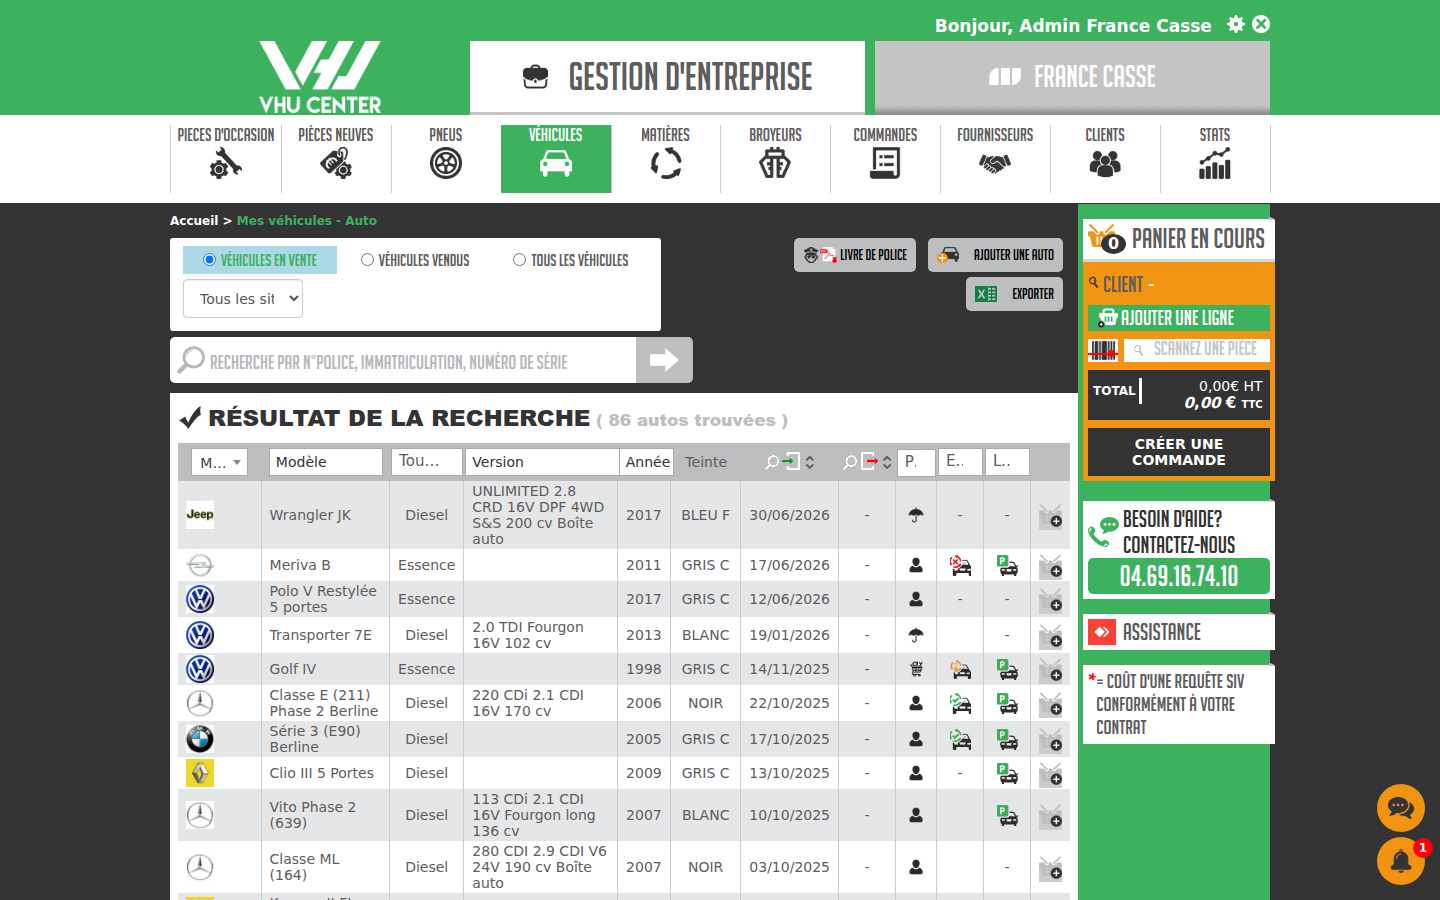Click the parking car icon in Vito Phase 2 row
This screenshot has height=900, width=1440.
pos(1007,815)
